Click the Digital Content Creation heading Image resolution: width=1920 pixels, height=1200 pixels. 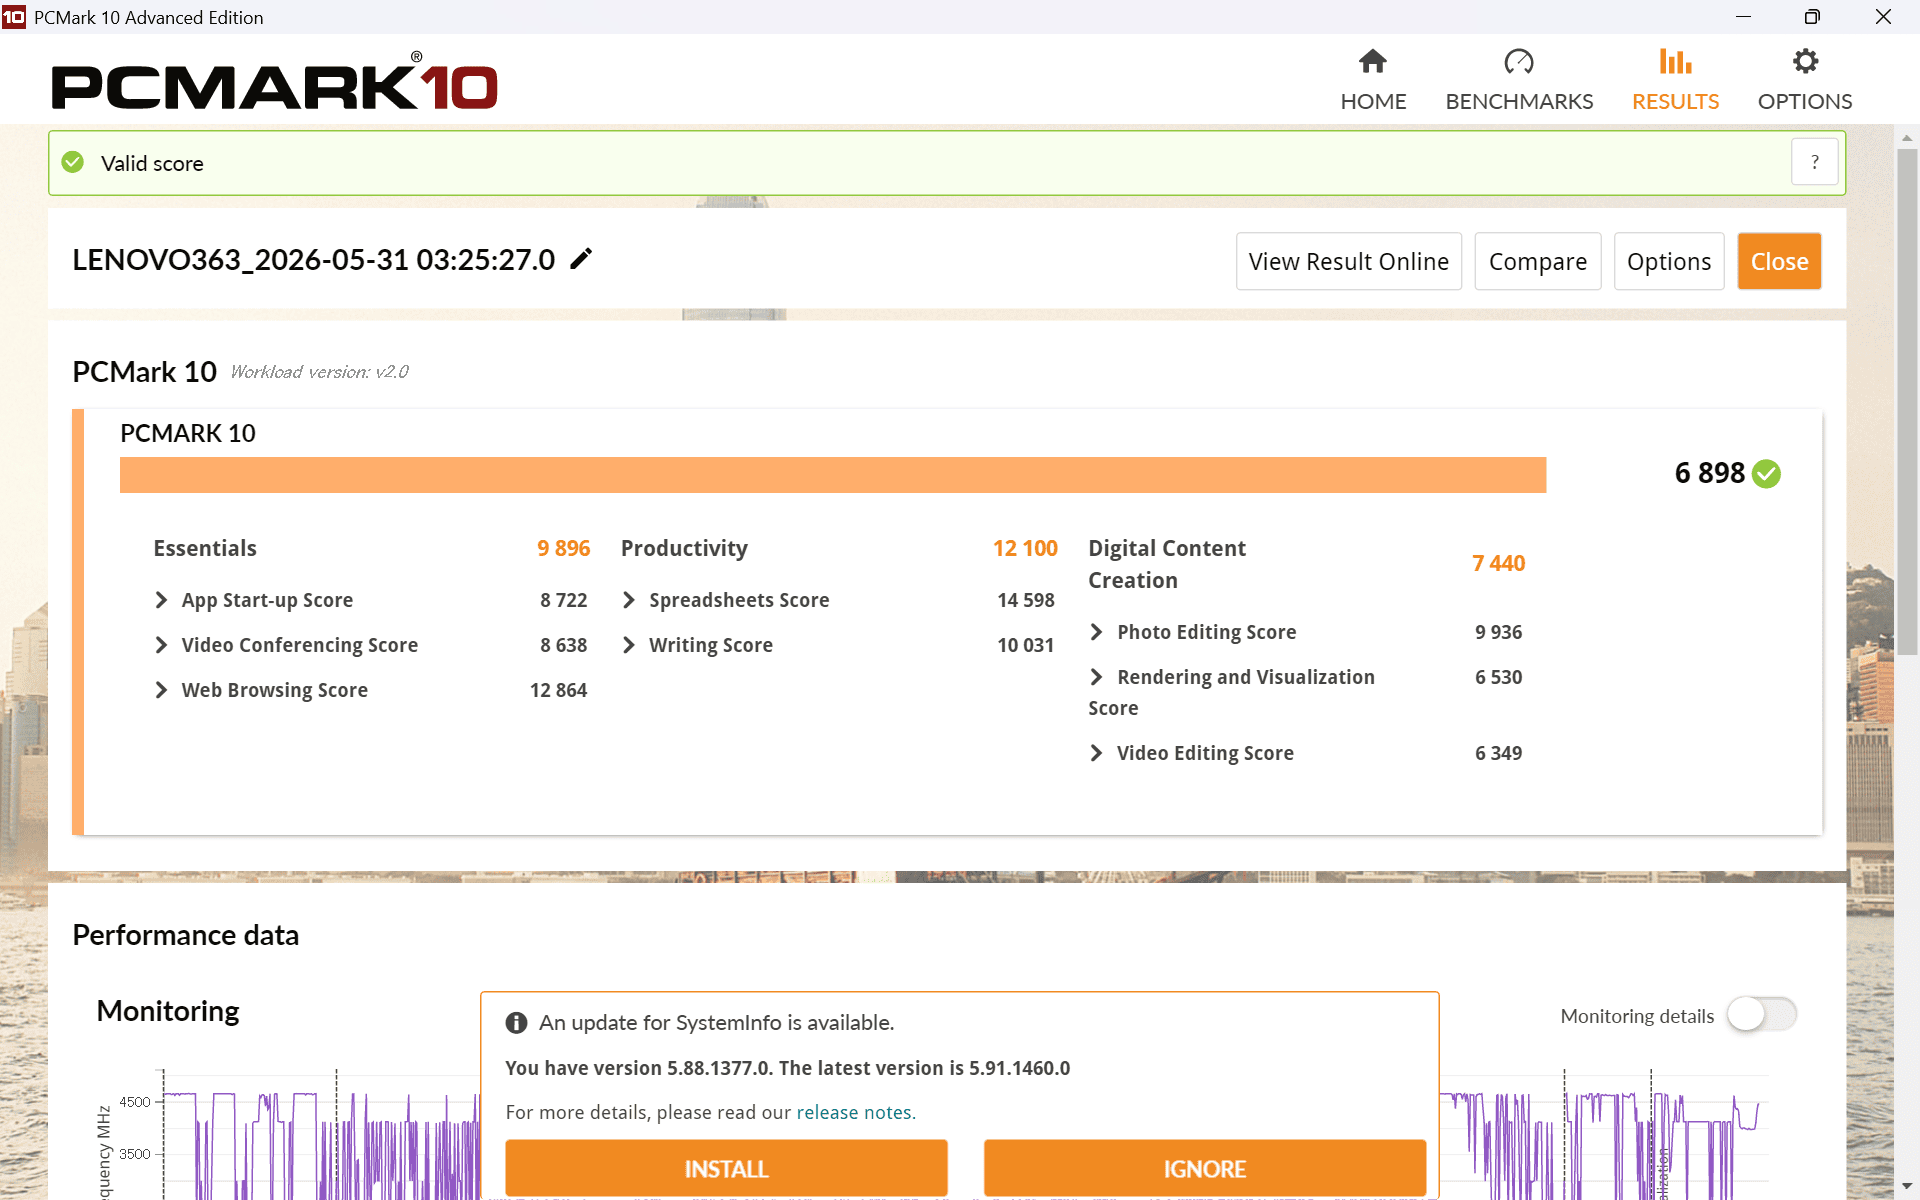point(1167,564)
